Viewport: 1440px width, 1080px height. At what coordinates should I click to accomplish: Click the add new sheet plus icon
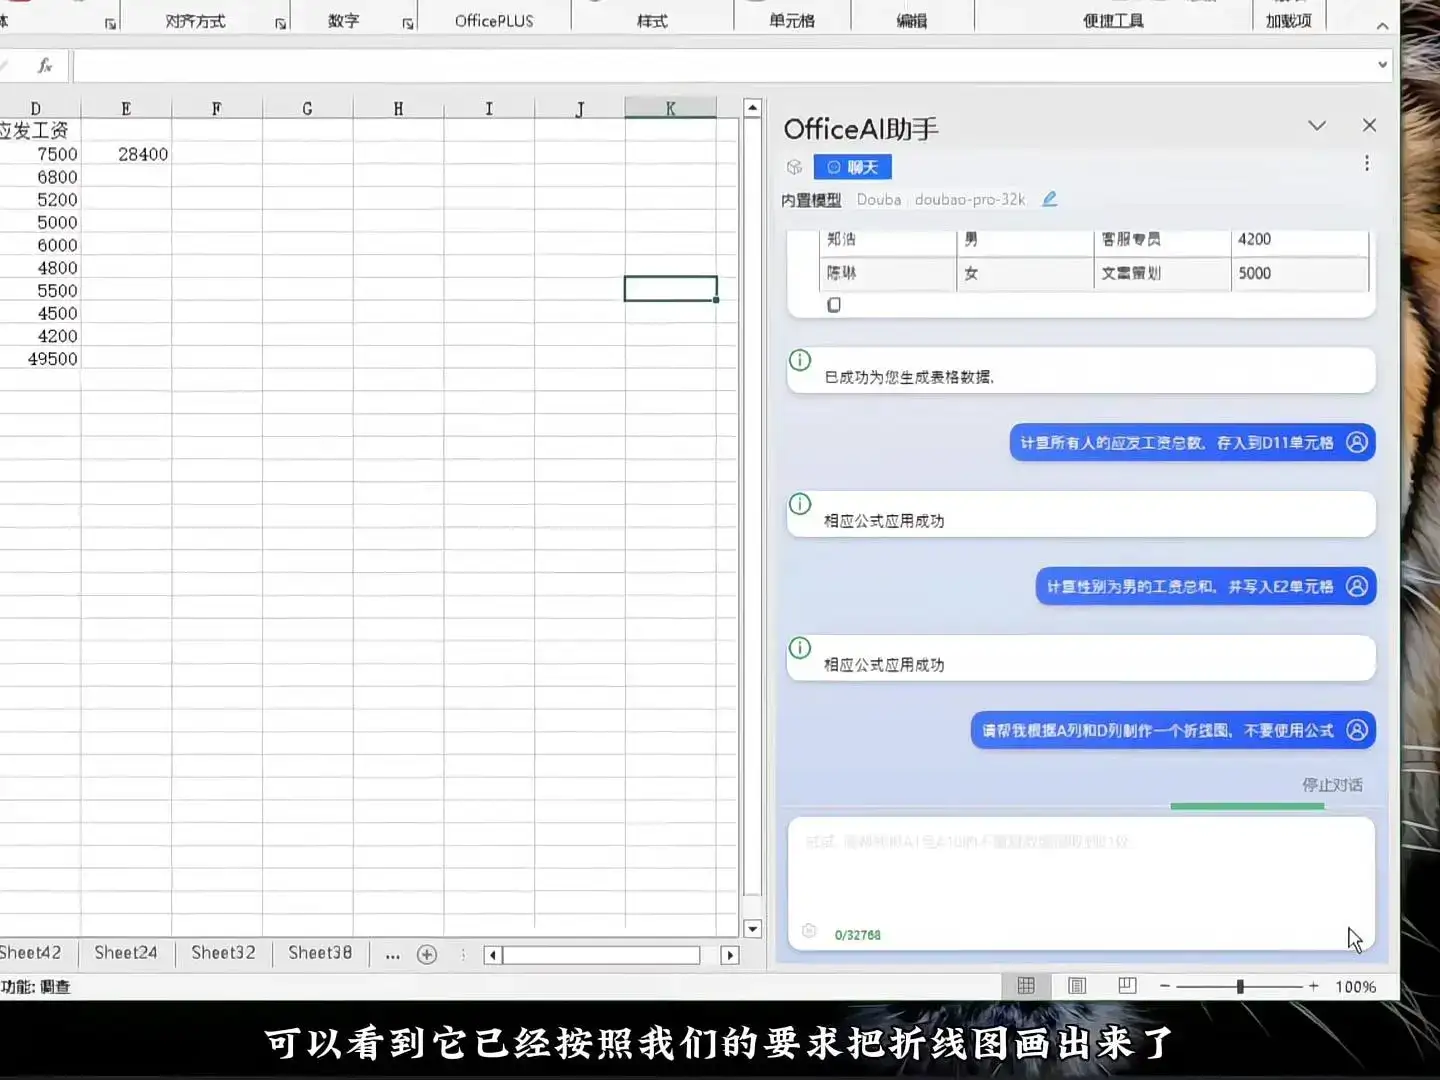click(427, 954)
